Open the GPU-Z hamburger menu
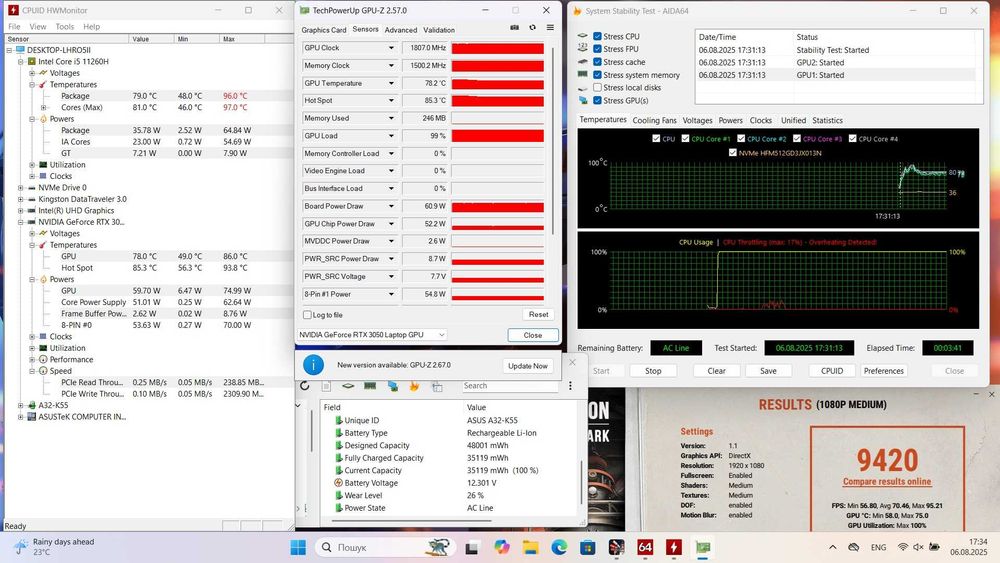Image resolution: width=1000 pixels, height=563 pixels. 550,28
